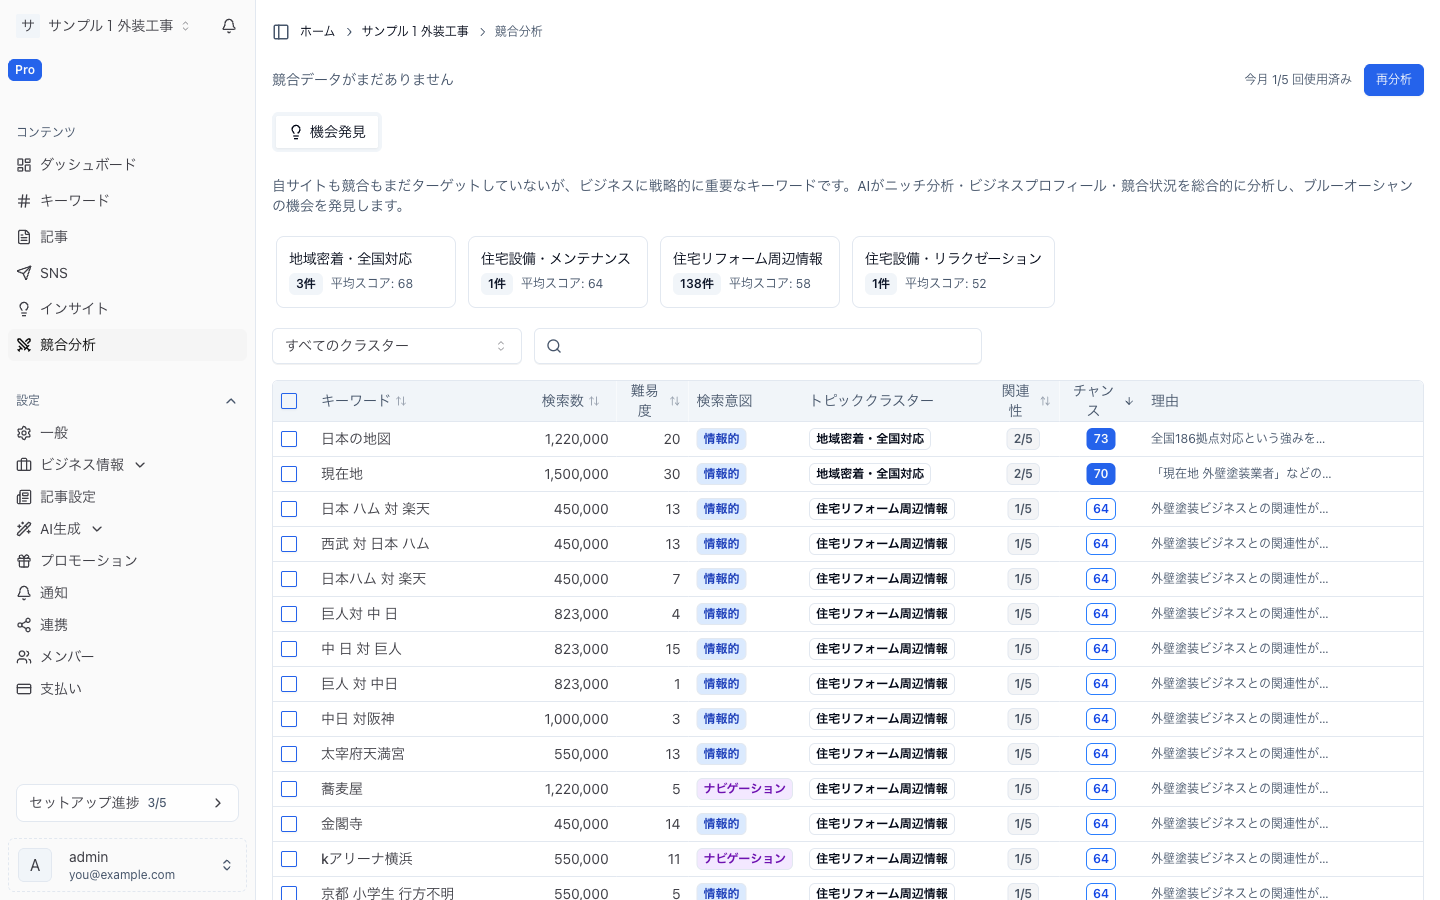This screenshot has height=900, width=1440.
Task: Click the Dashboard grid icon
Action: tap(24, 165)
